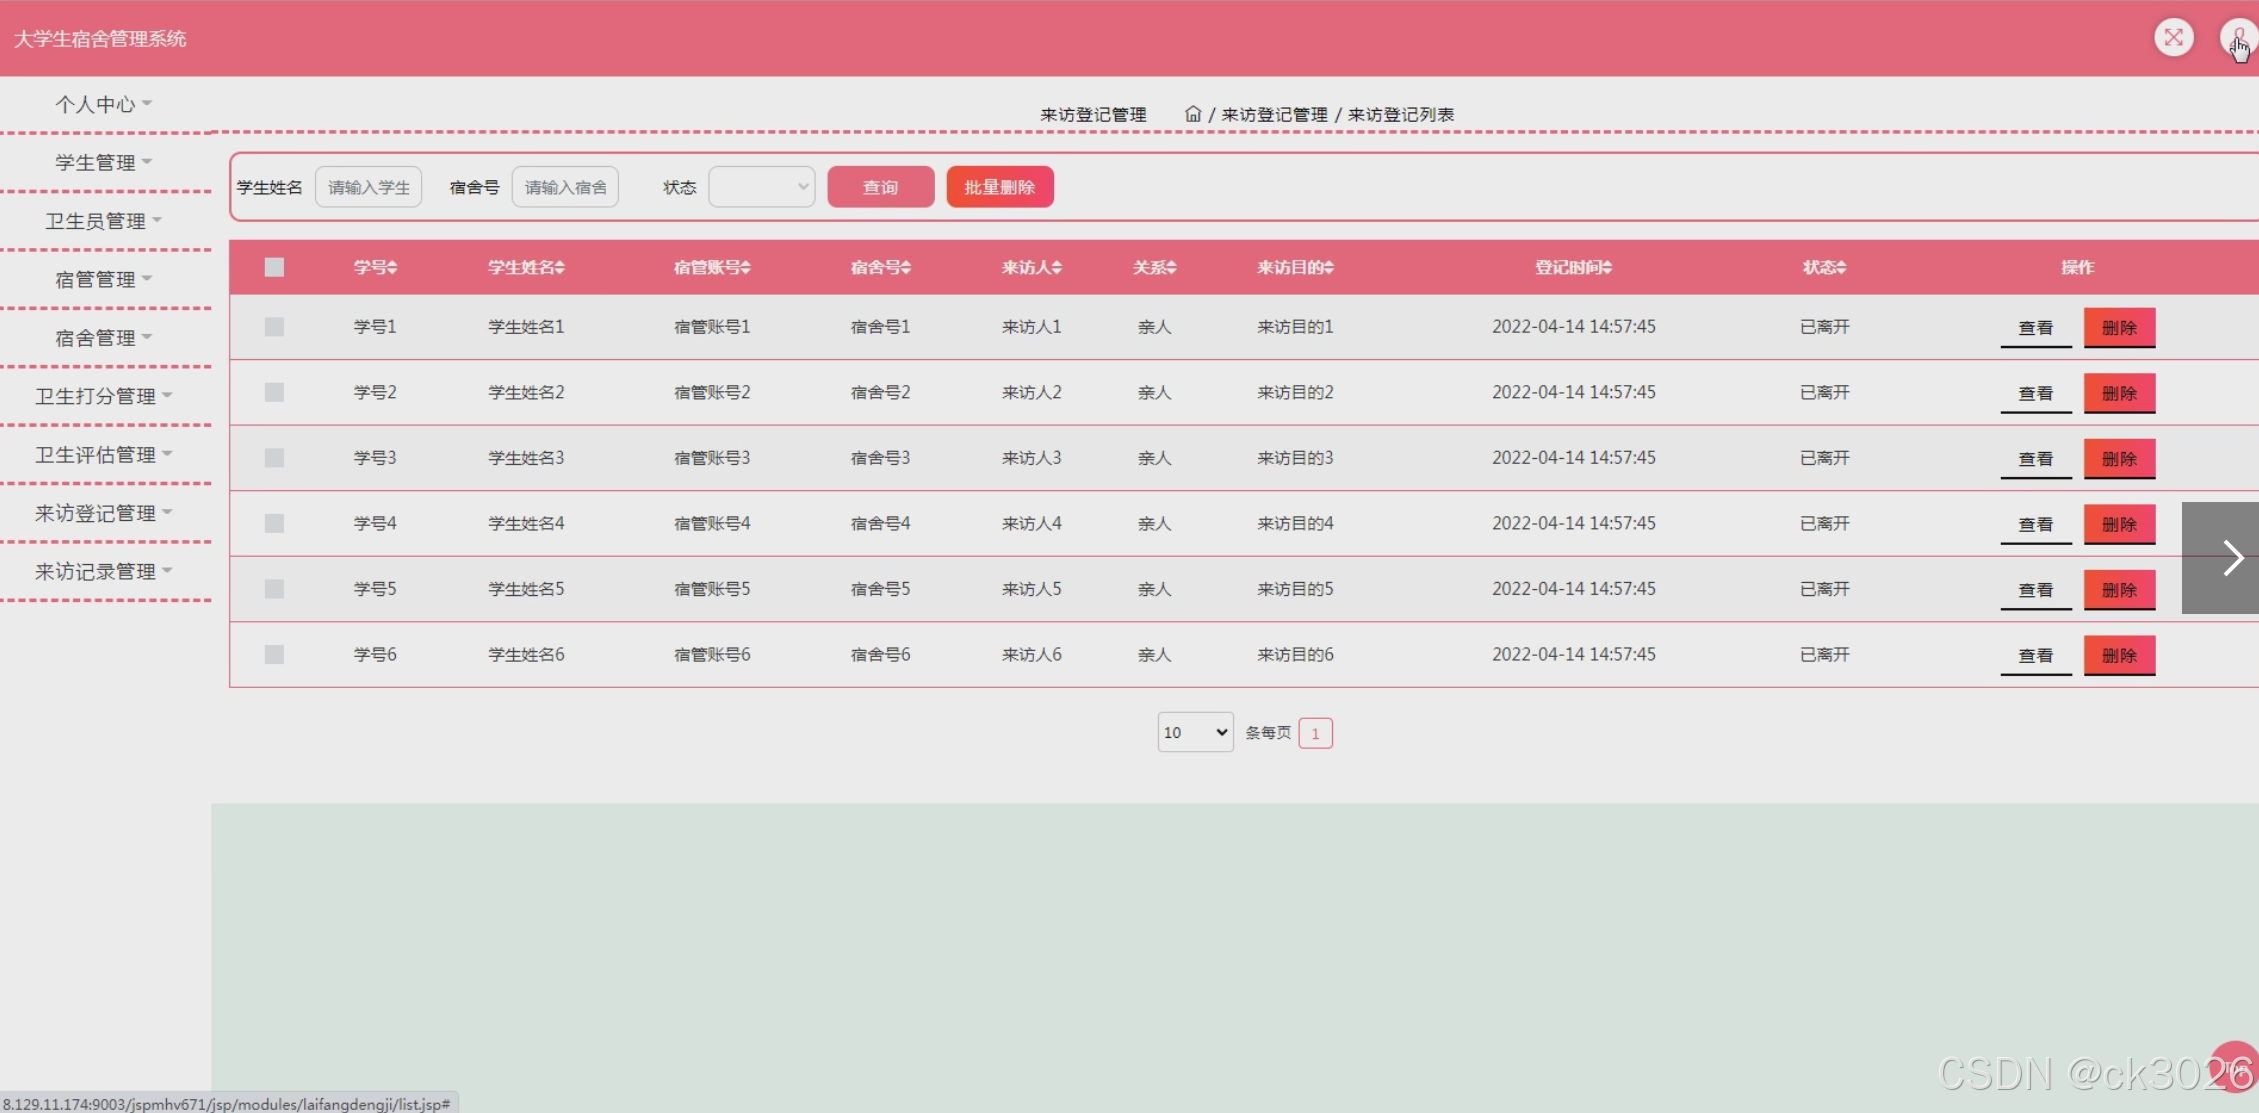Click the fullscreen toggle icon in header
Image resolution: width=2259 pixels, height=1113 pixels.
pyautogui.click(x=2173, y=38)
